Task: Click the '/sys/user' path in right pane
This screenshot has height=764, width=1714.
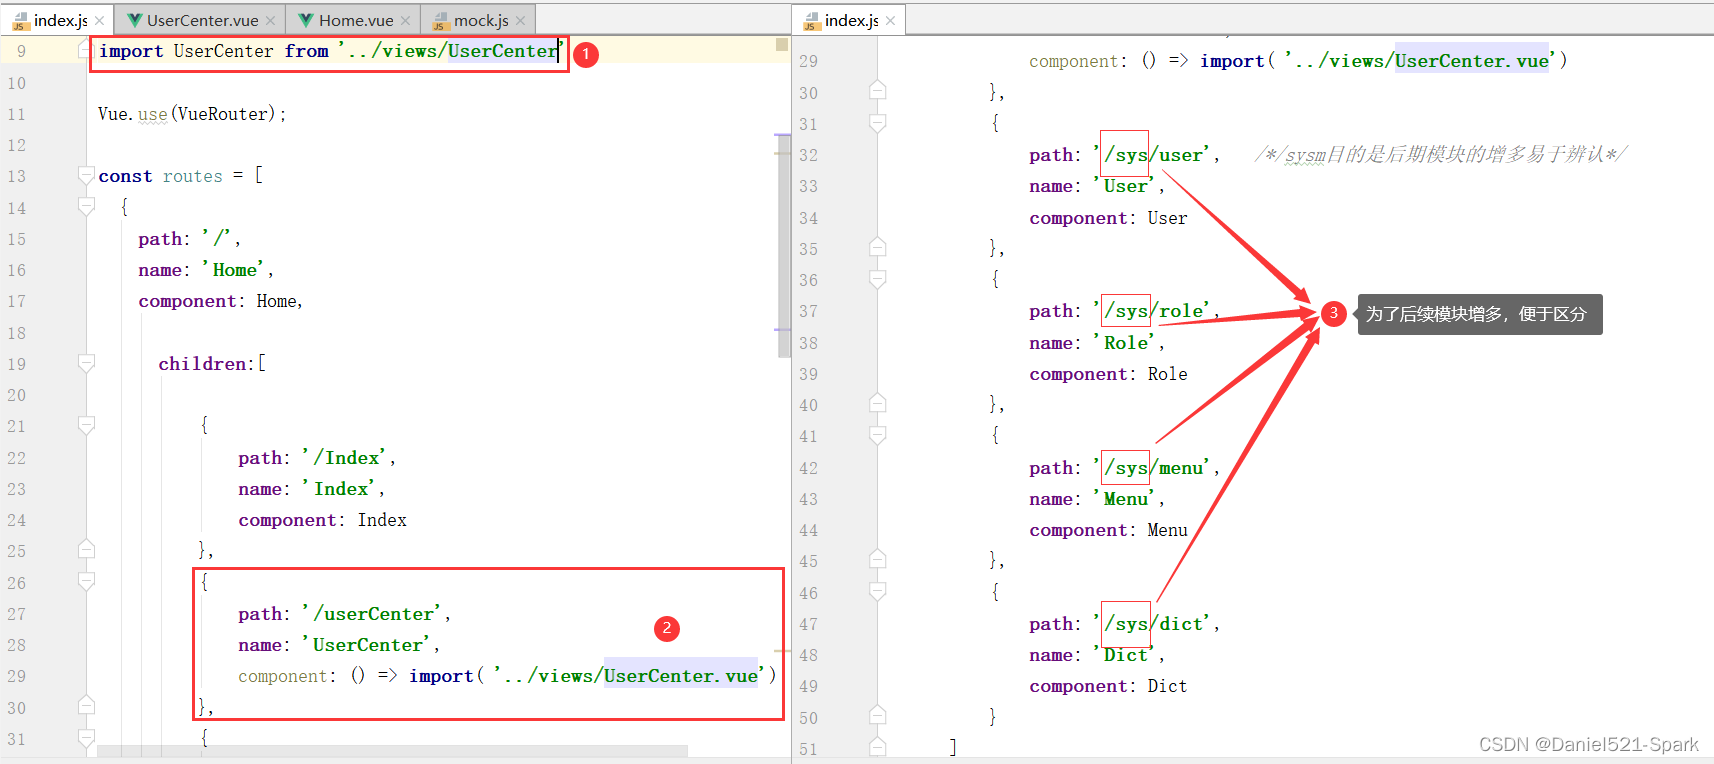Action: pos(1154,155)
